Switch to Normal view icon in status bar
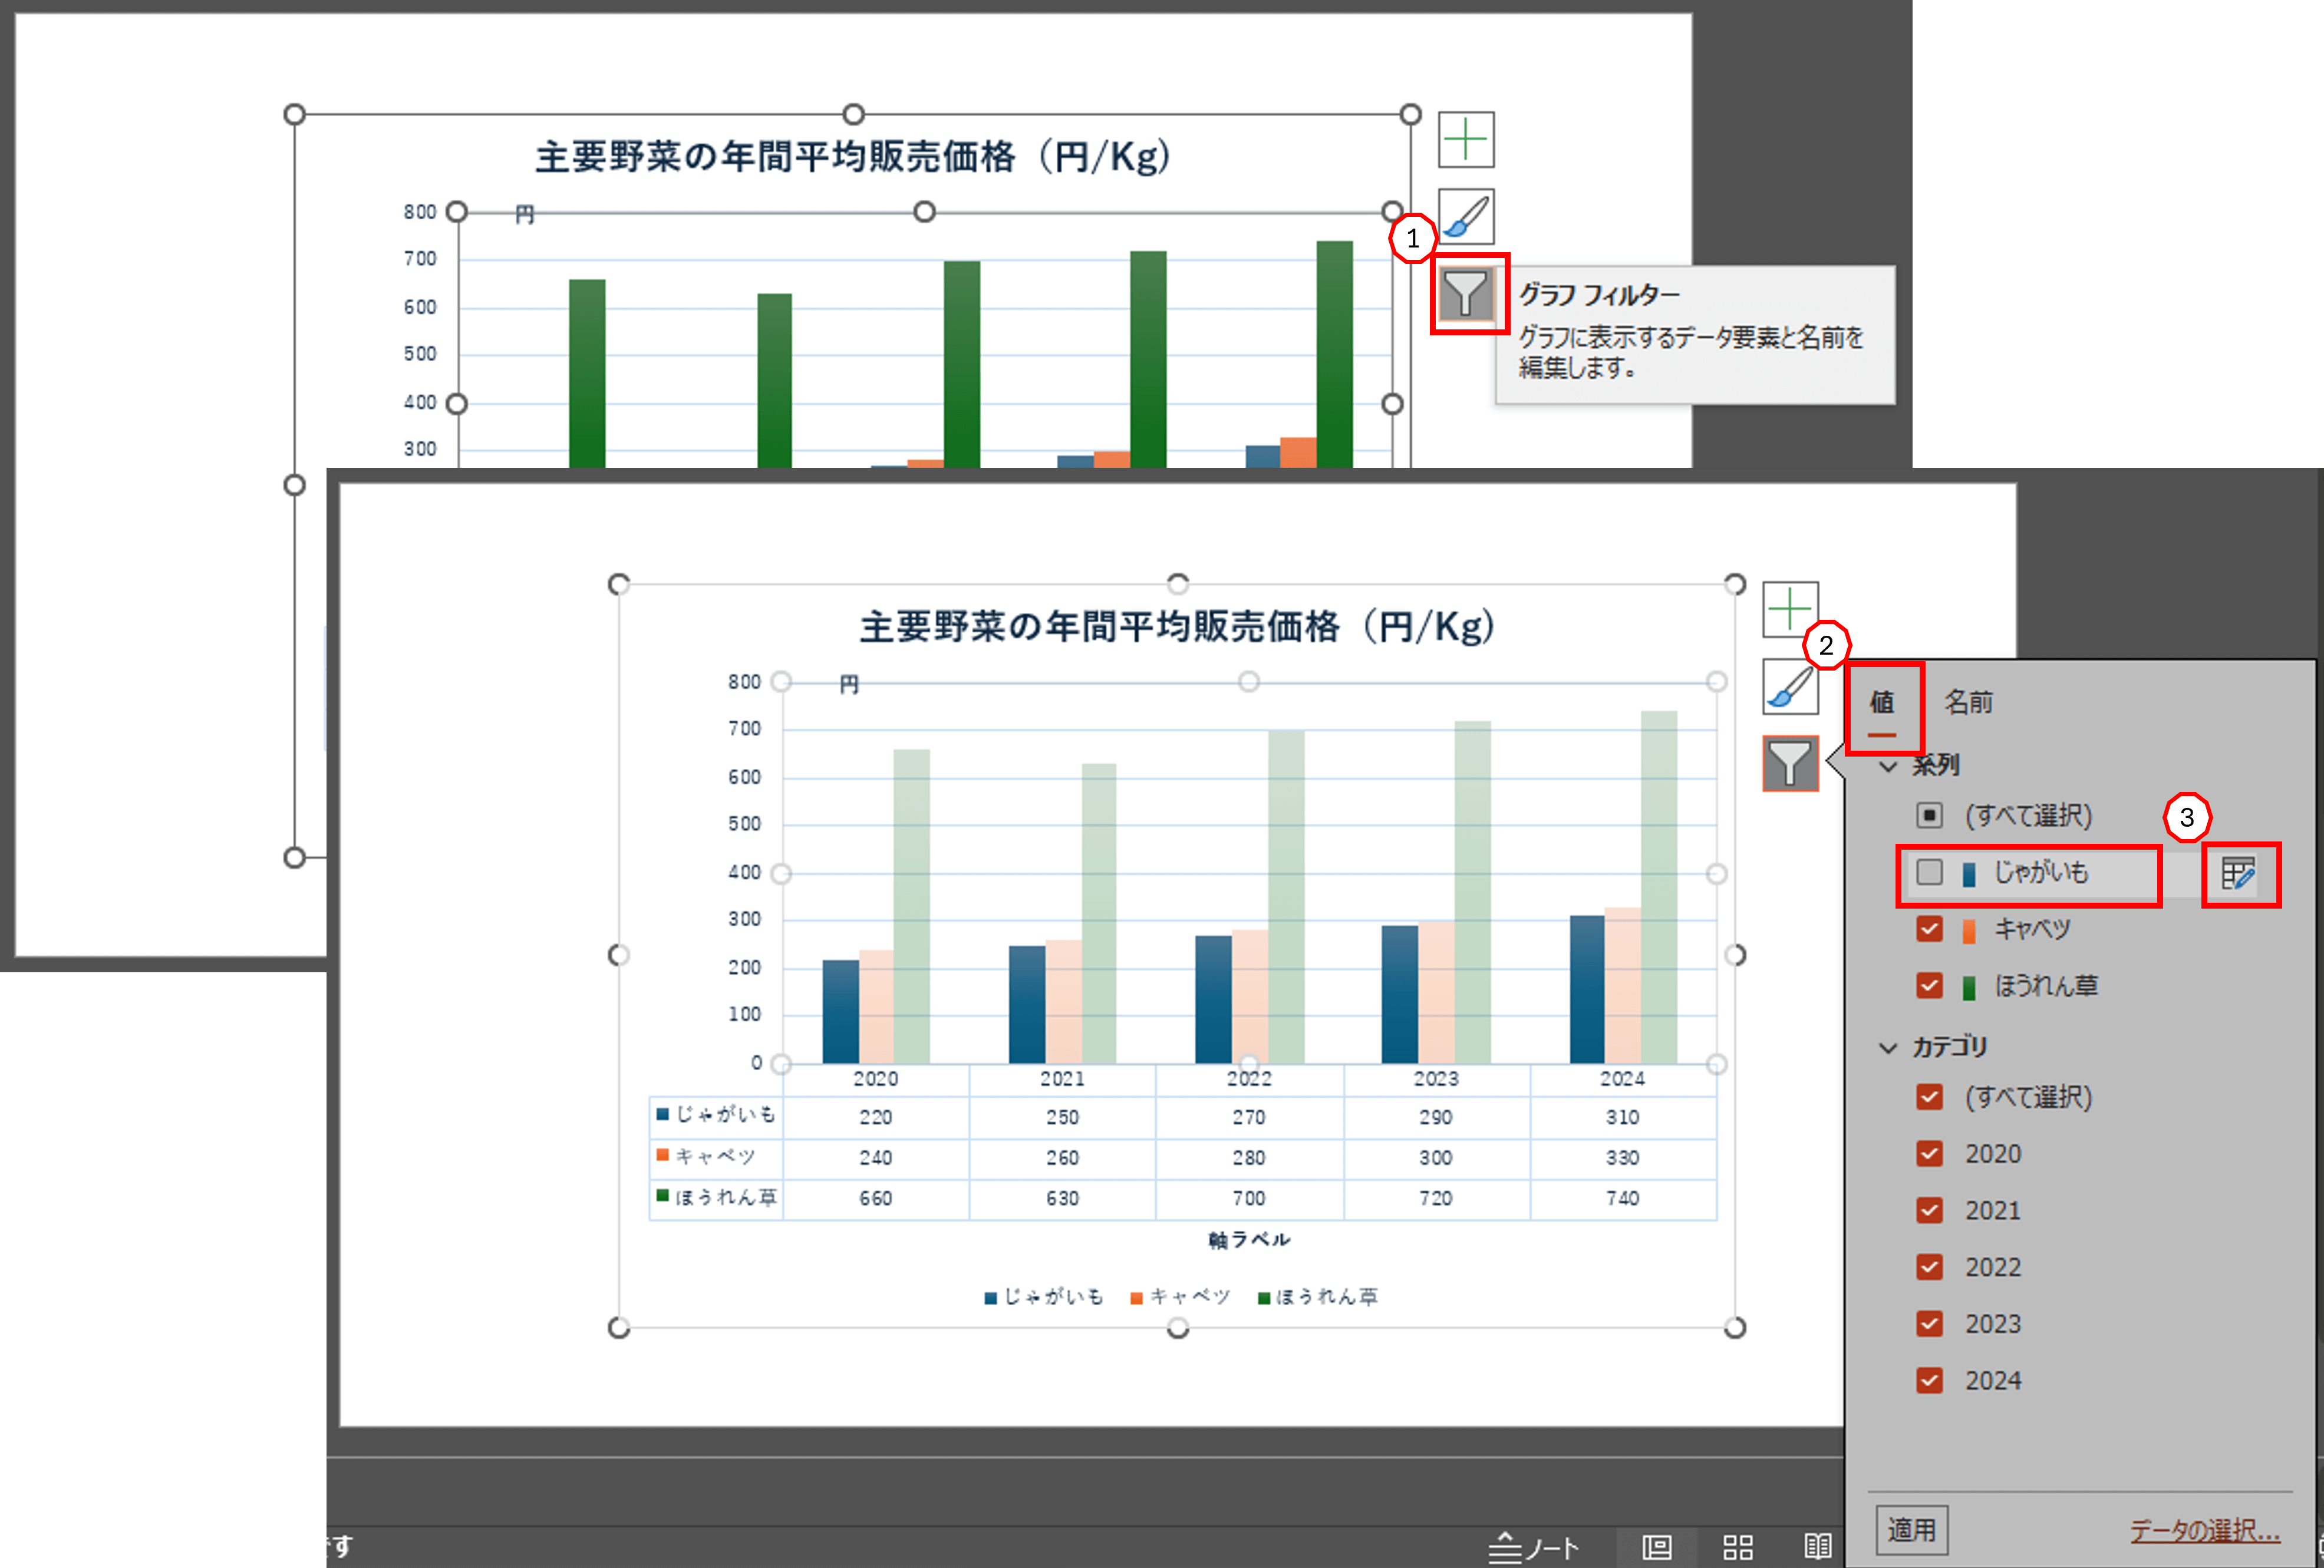 (1657, 1547)
